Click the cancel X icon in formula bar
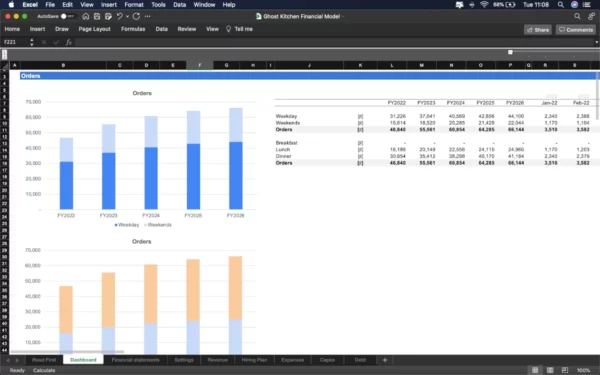 click(x=44, y=42)
